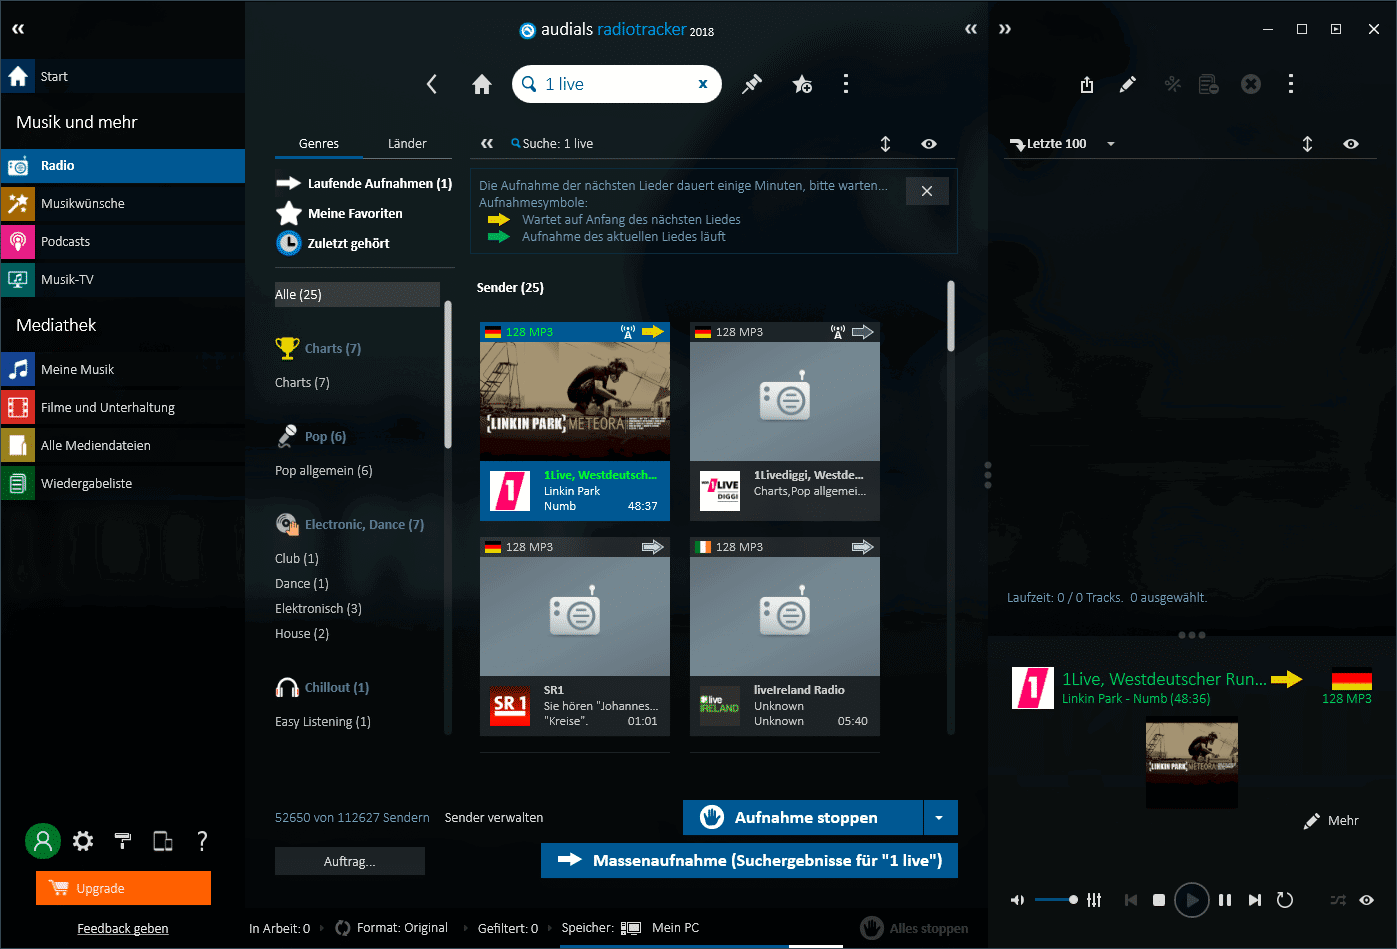Add to favorites star-plus icon

click(x=802, y=84)
